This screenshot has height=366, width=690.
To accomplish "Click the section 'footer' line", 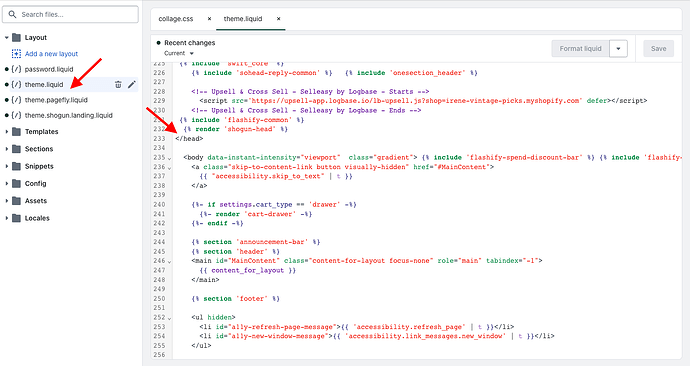I will coord(235,299).
